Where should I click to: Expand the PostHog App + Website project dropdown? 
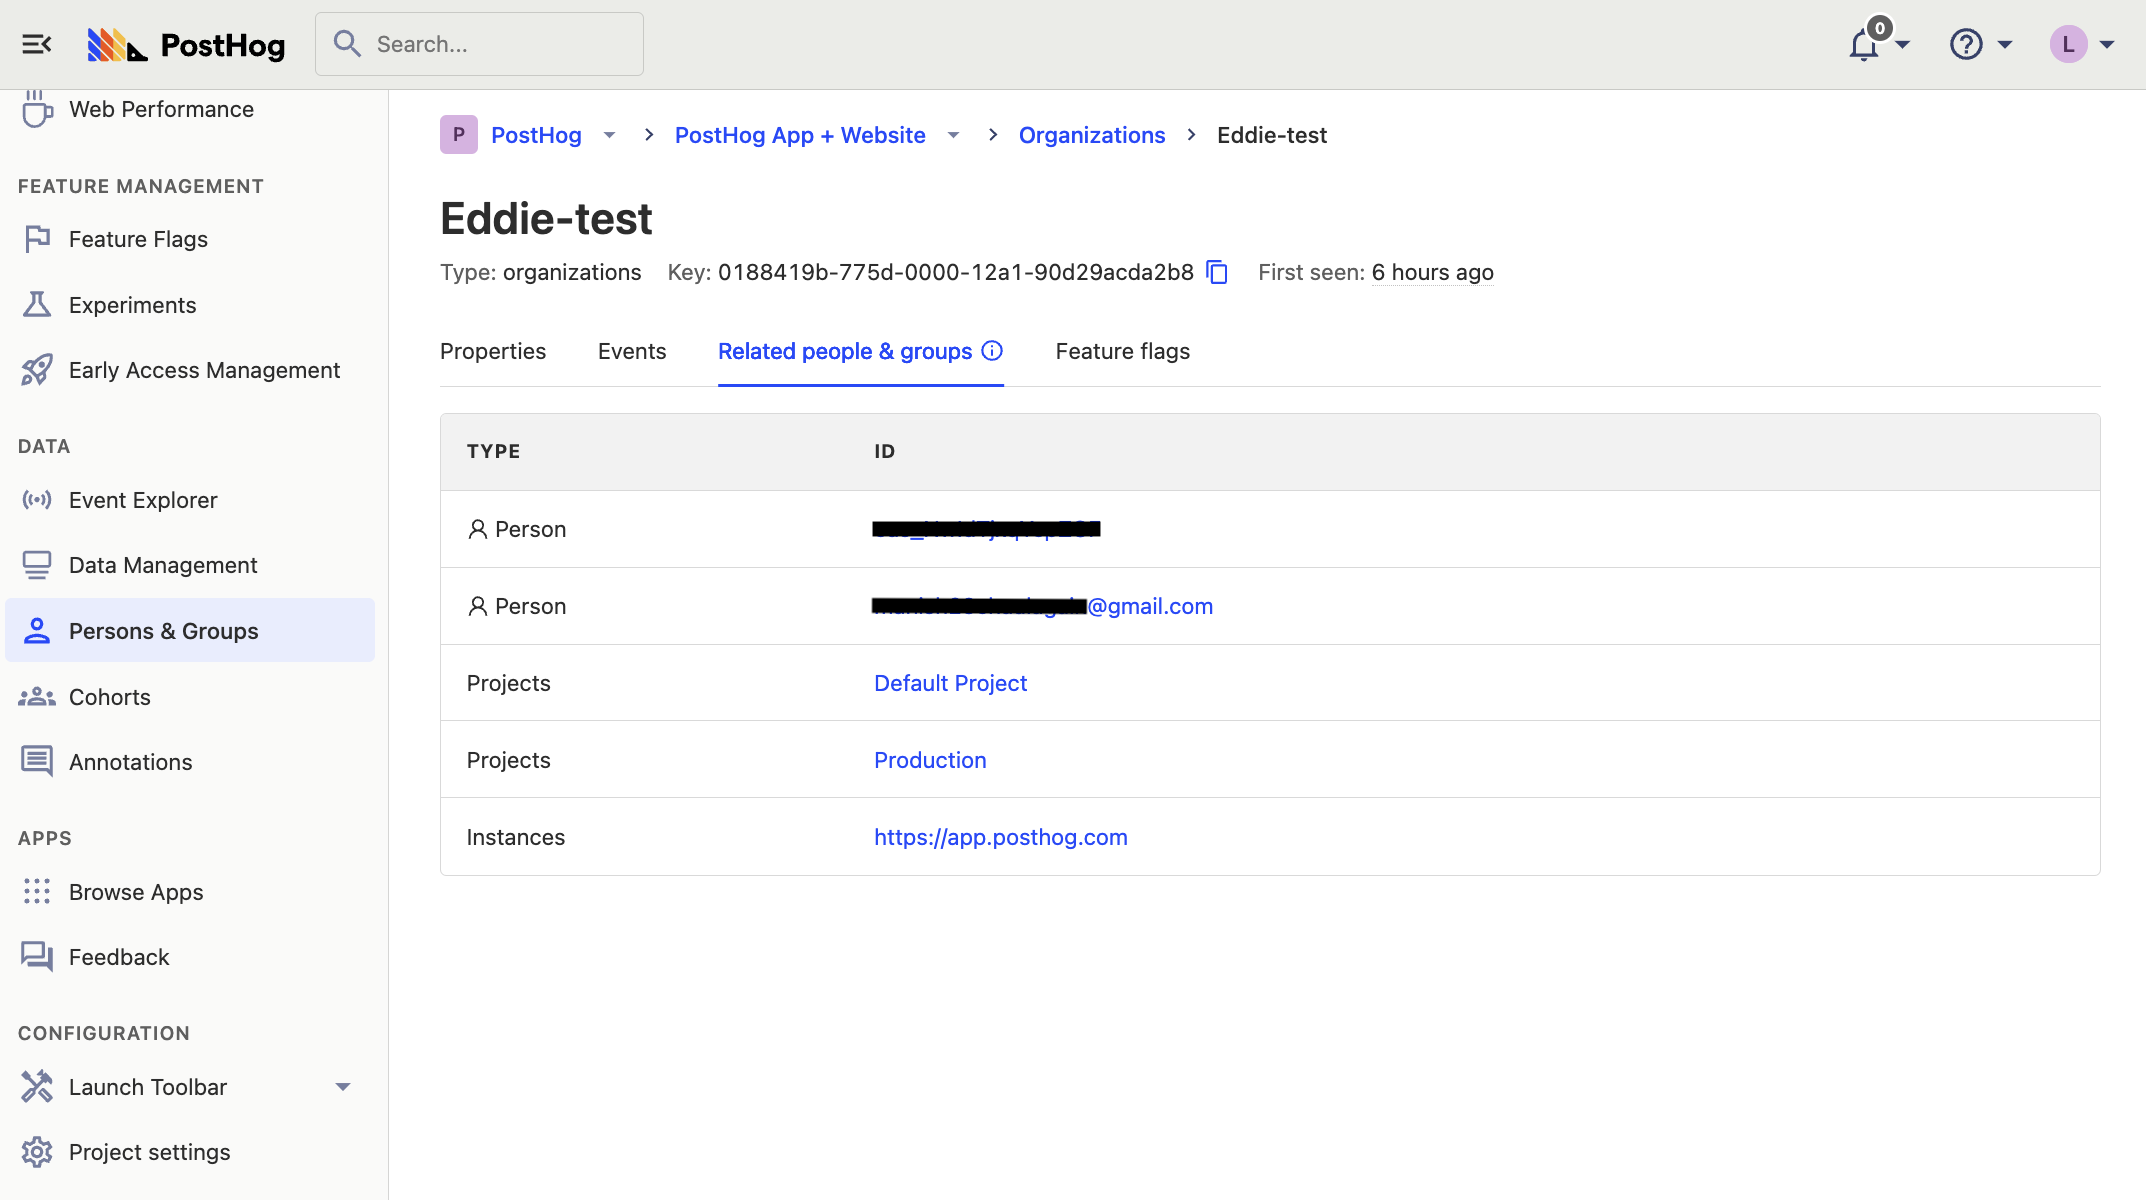[x=953, y=135]
